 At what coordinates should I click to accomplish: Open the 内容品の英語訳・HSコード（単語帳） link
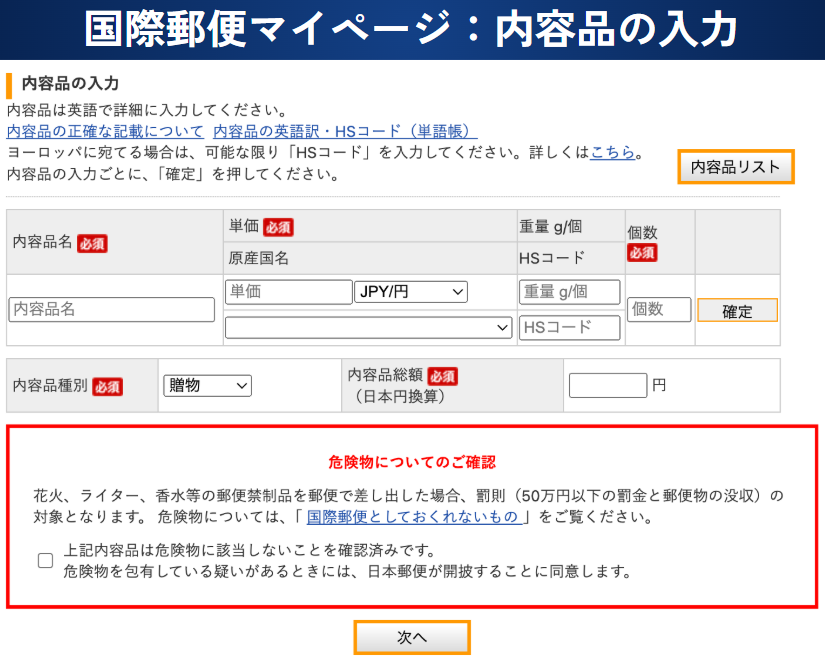tap(345, 131)
